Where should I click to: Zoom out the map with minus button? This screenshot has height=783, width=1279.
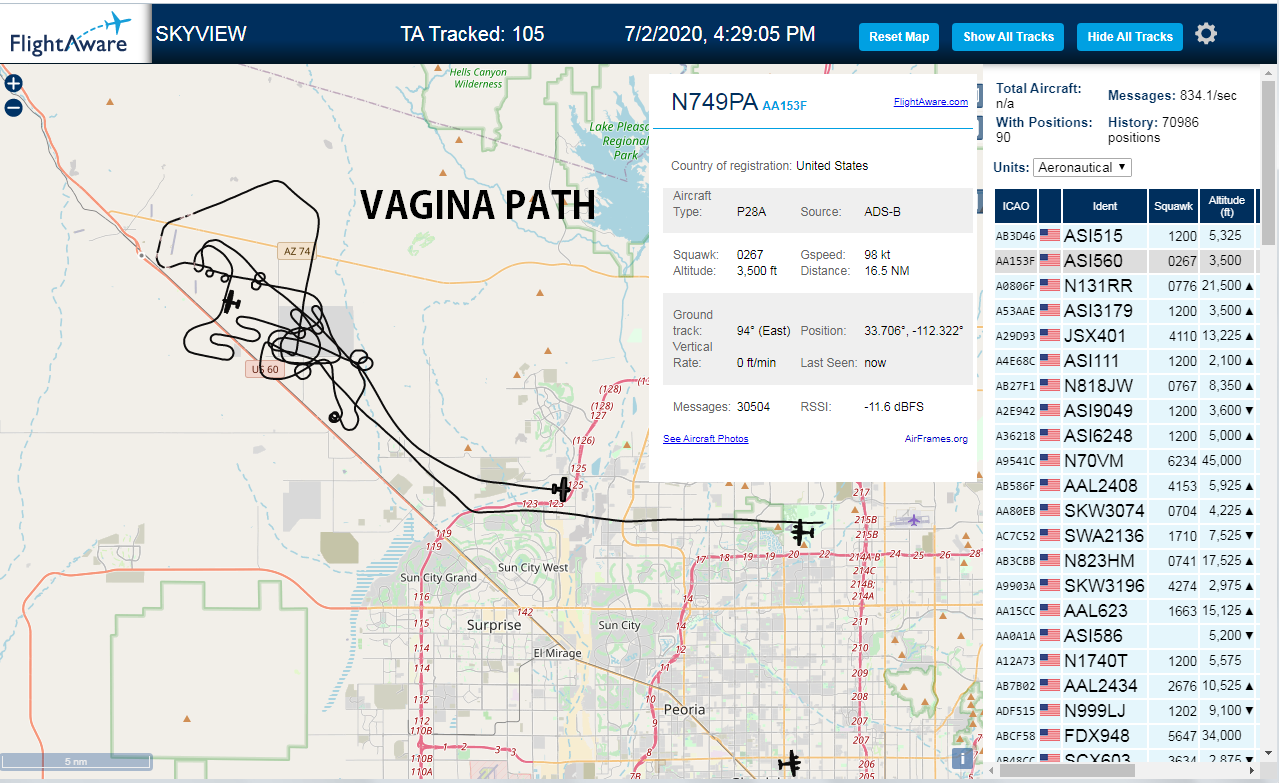[x=14, y=108]
